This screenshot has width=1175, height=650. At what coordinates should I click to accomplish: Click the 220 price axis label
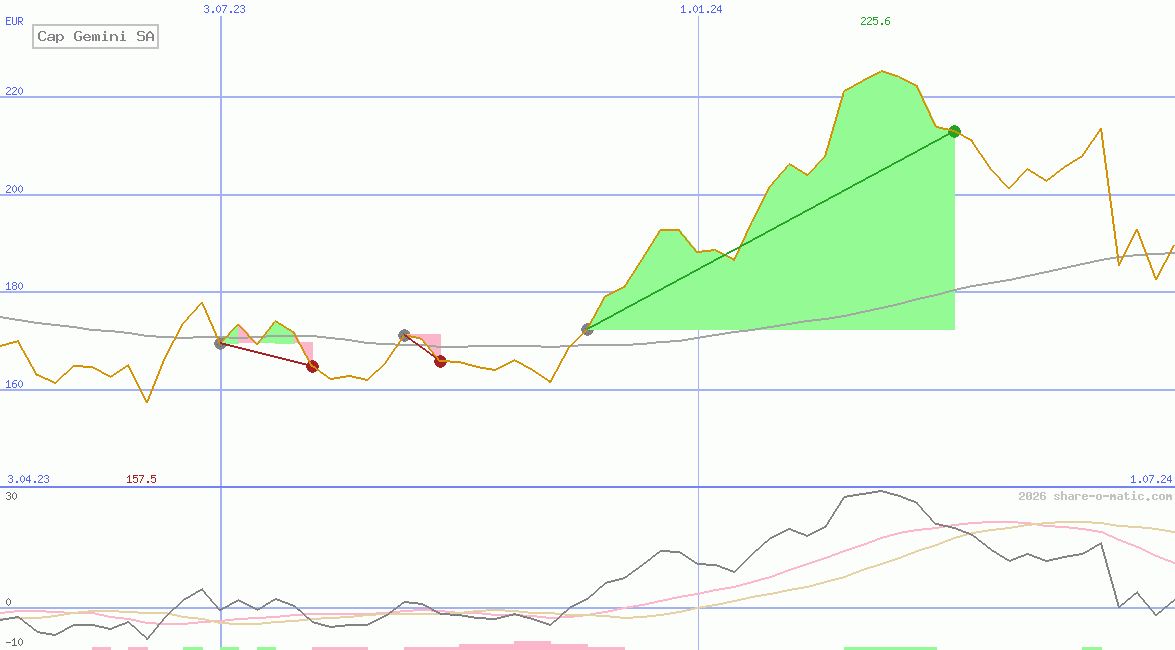pos(14,92)
